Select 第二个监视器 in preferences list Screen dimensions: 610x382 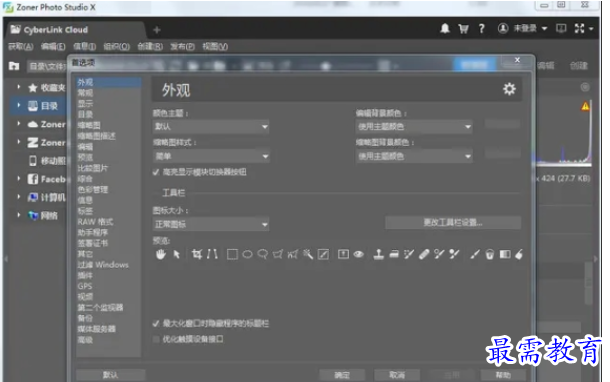tap(100, 308)
